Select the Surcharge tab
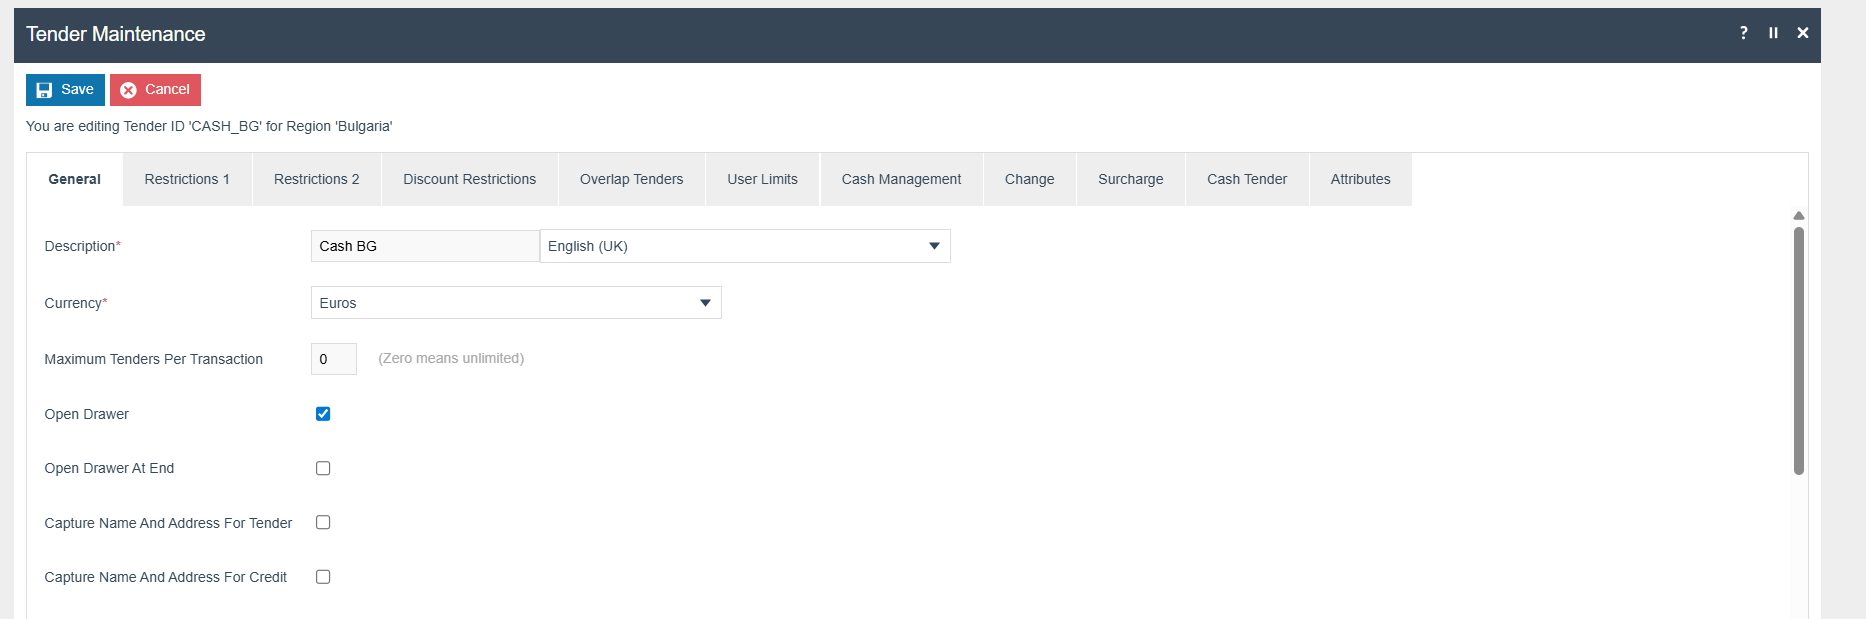The height and width of the screenshot is (619, 1866). (x=1130, y=180)
